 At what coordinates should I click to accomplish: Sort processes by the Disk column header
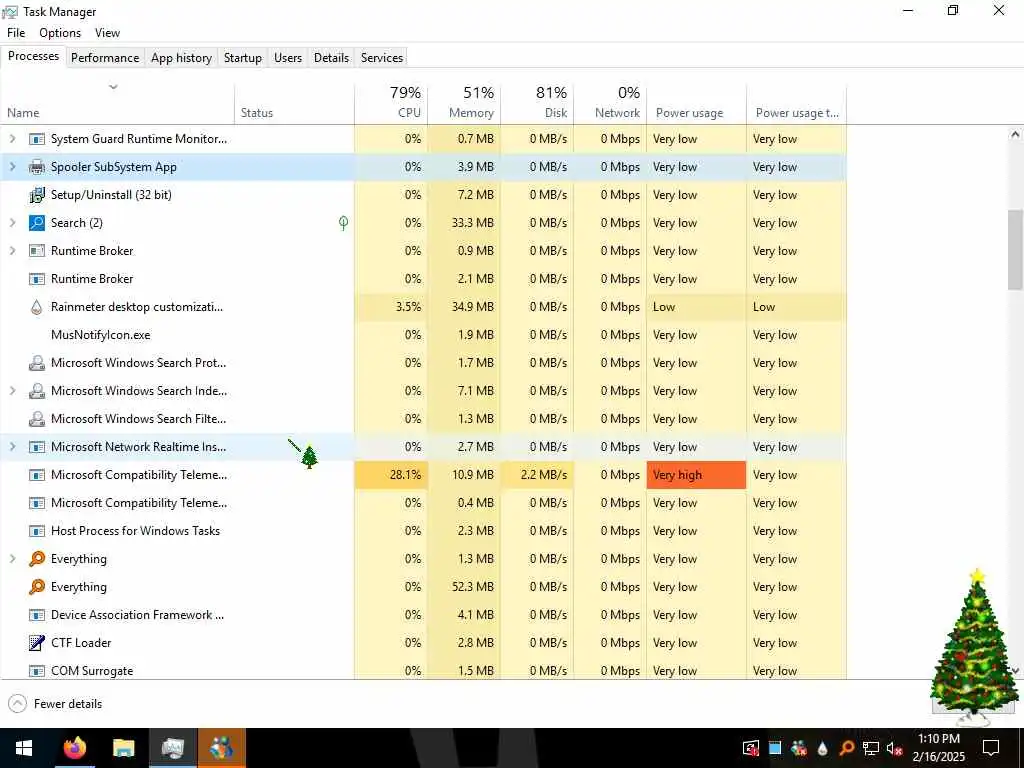point(537,103)
